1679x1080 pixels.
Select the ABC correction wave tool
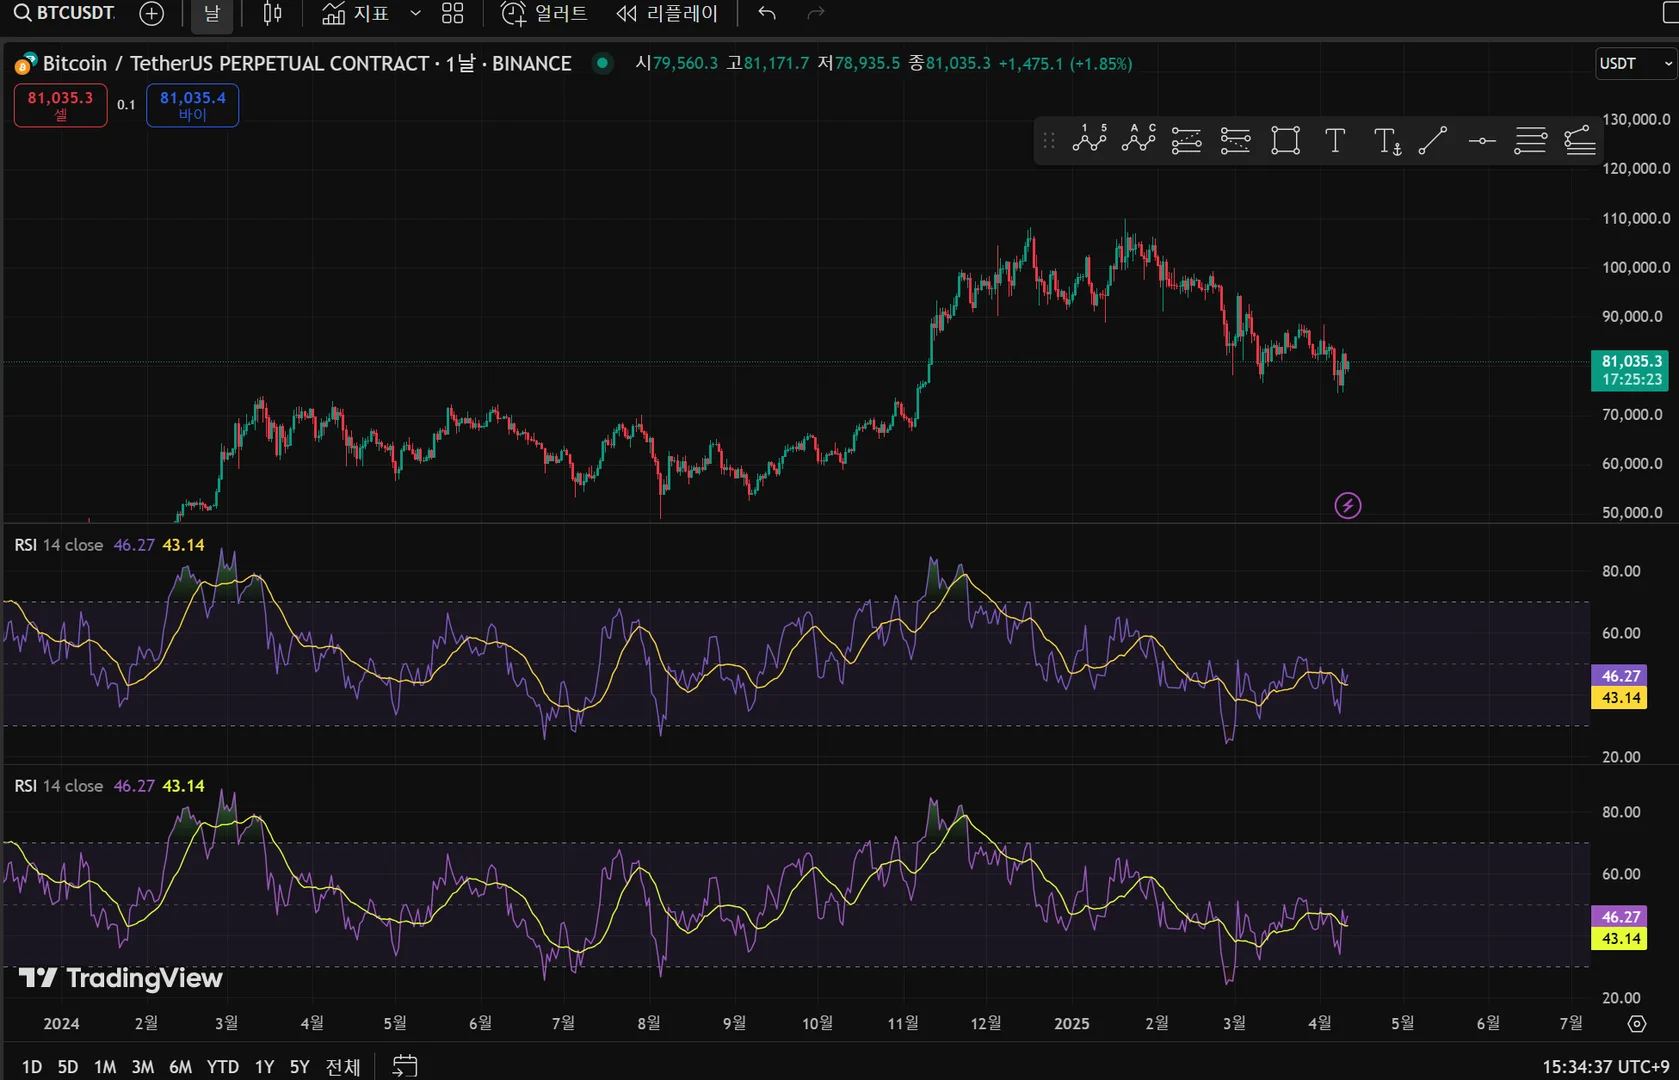[x=1138, y=140]
